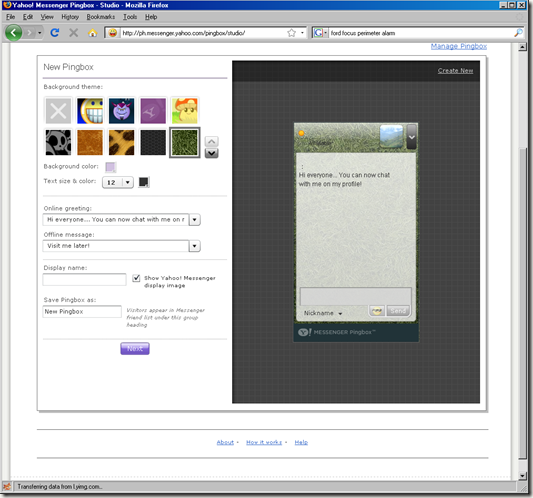This screenshot has width=533, height=498.
Task: Pick the black hexagon mesh theme
Action: (153, 142)
